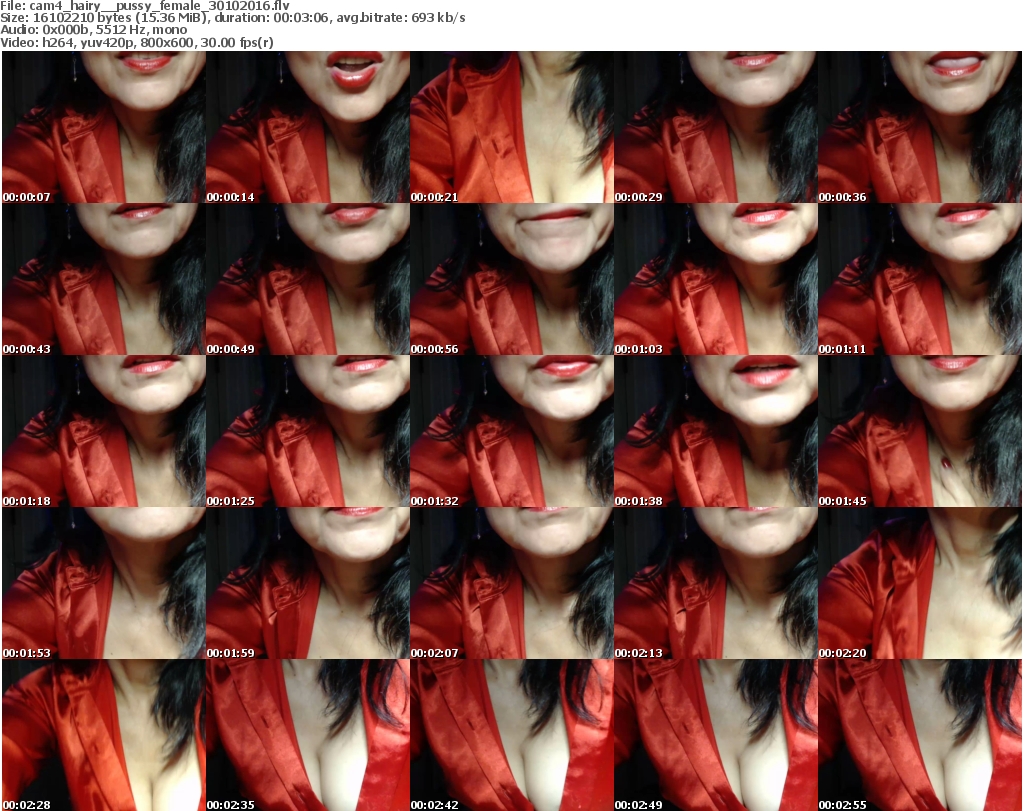Select the thumbnail at 00:00:43
The width and height of the screenshot is (1024, 811).
tap(104, 280)
